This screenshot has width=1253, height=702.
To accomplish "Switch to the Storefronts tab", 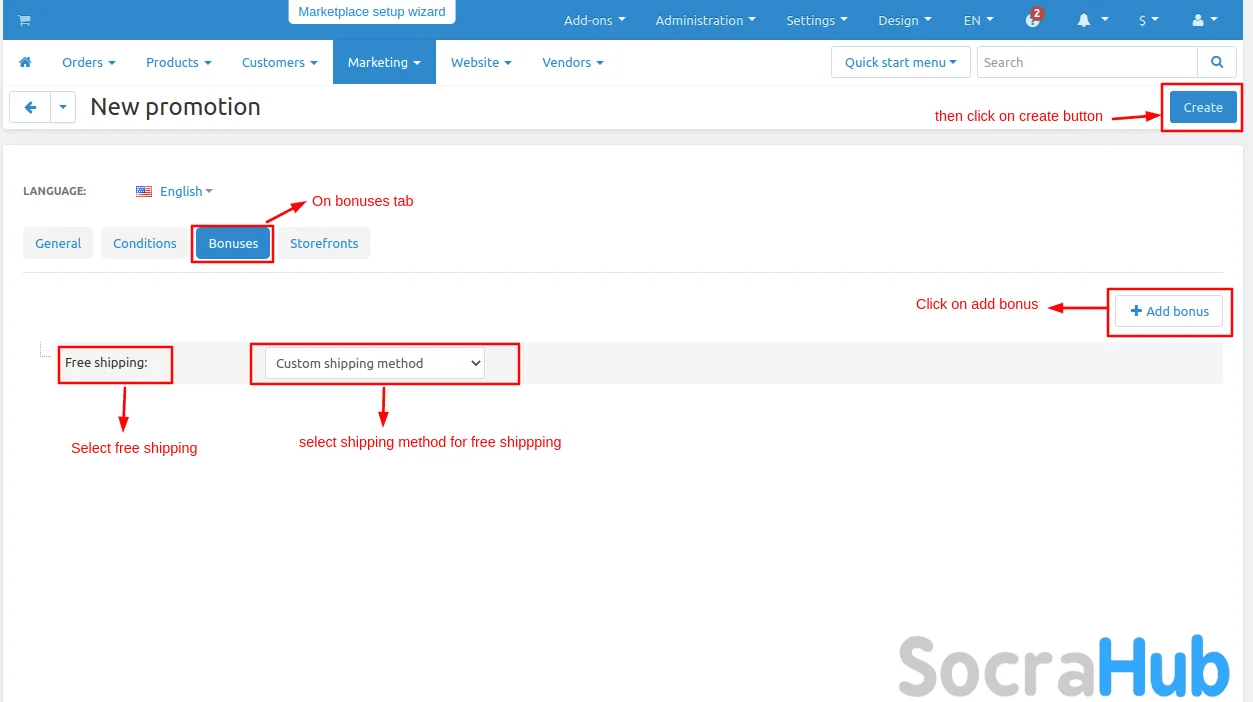I will coord(324,243).
